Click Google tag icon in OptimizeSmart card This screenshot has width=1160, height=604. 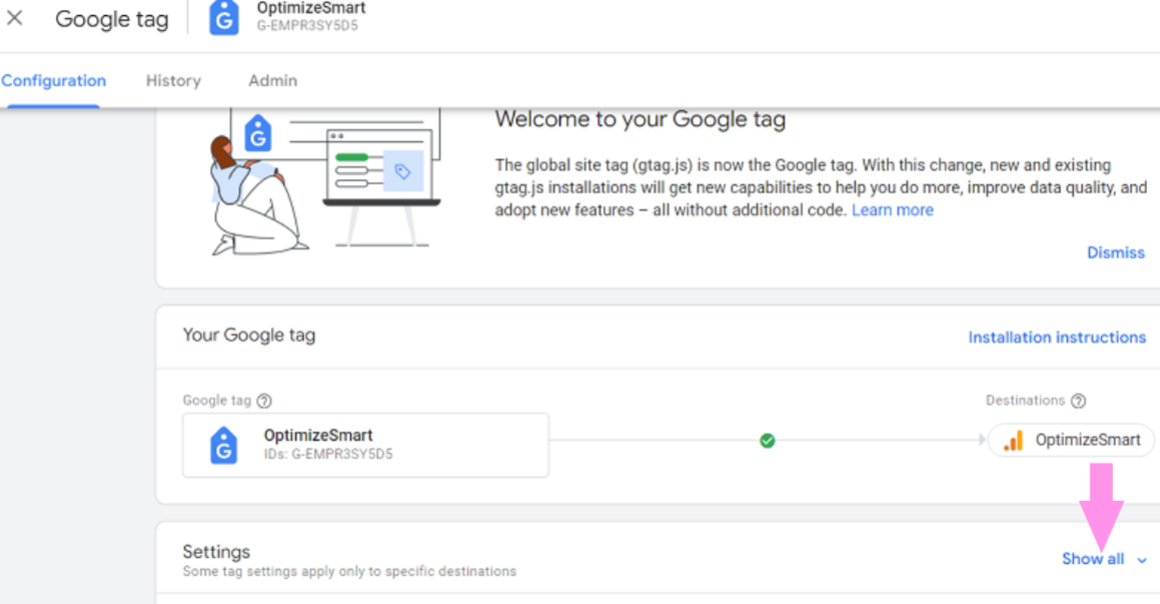[224, 445]
